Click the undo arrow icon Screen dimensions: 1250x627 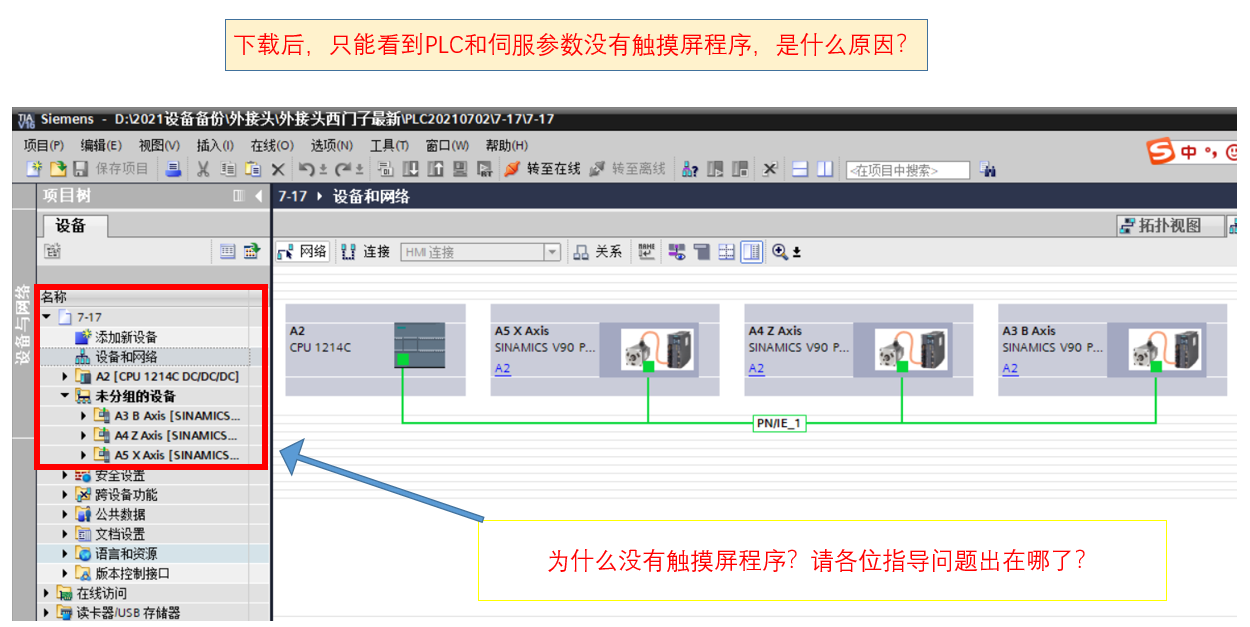[x=308, y=169]
